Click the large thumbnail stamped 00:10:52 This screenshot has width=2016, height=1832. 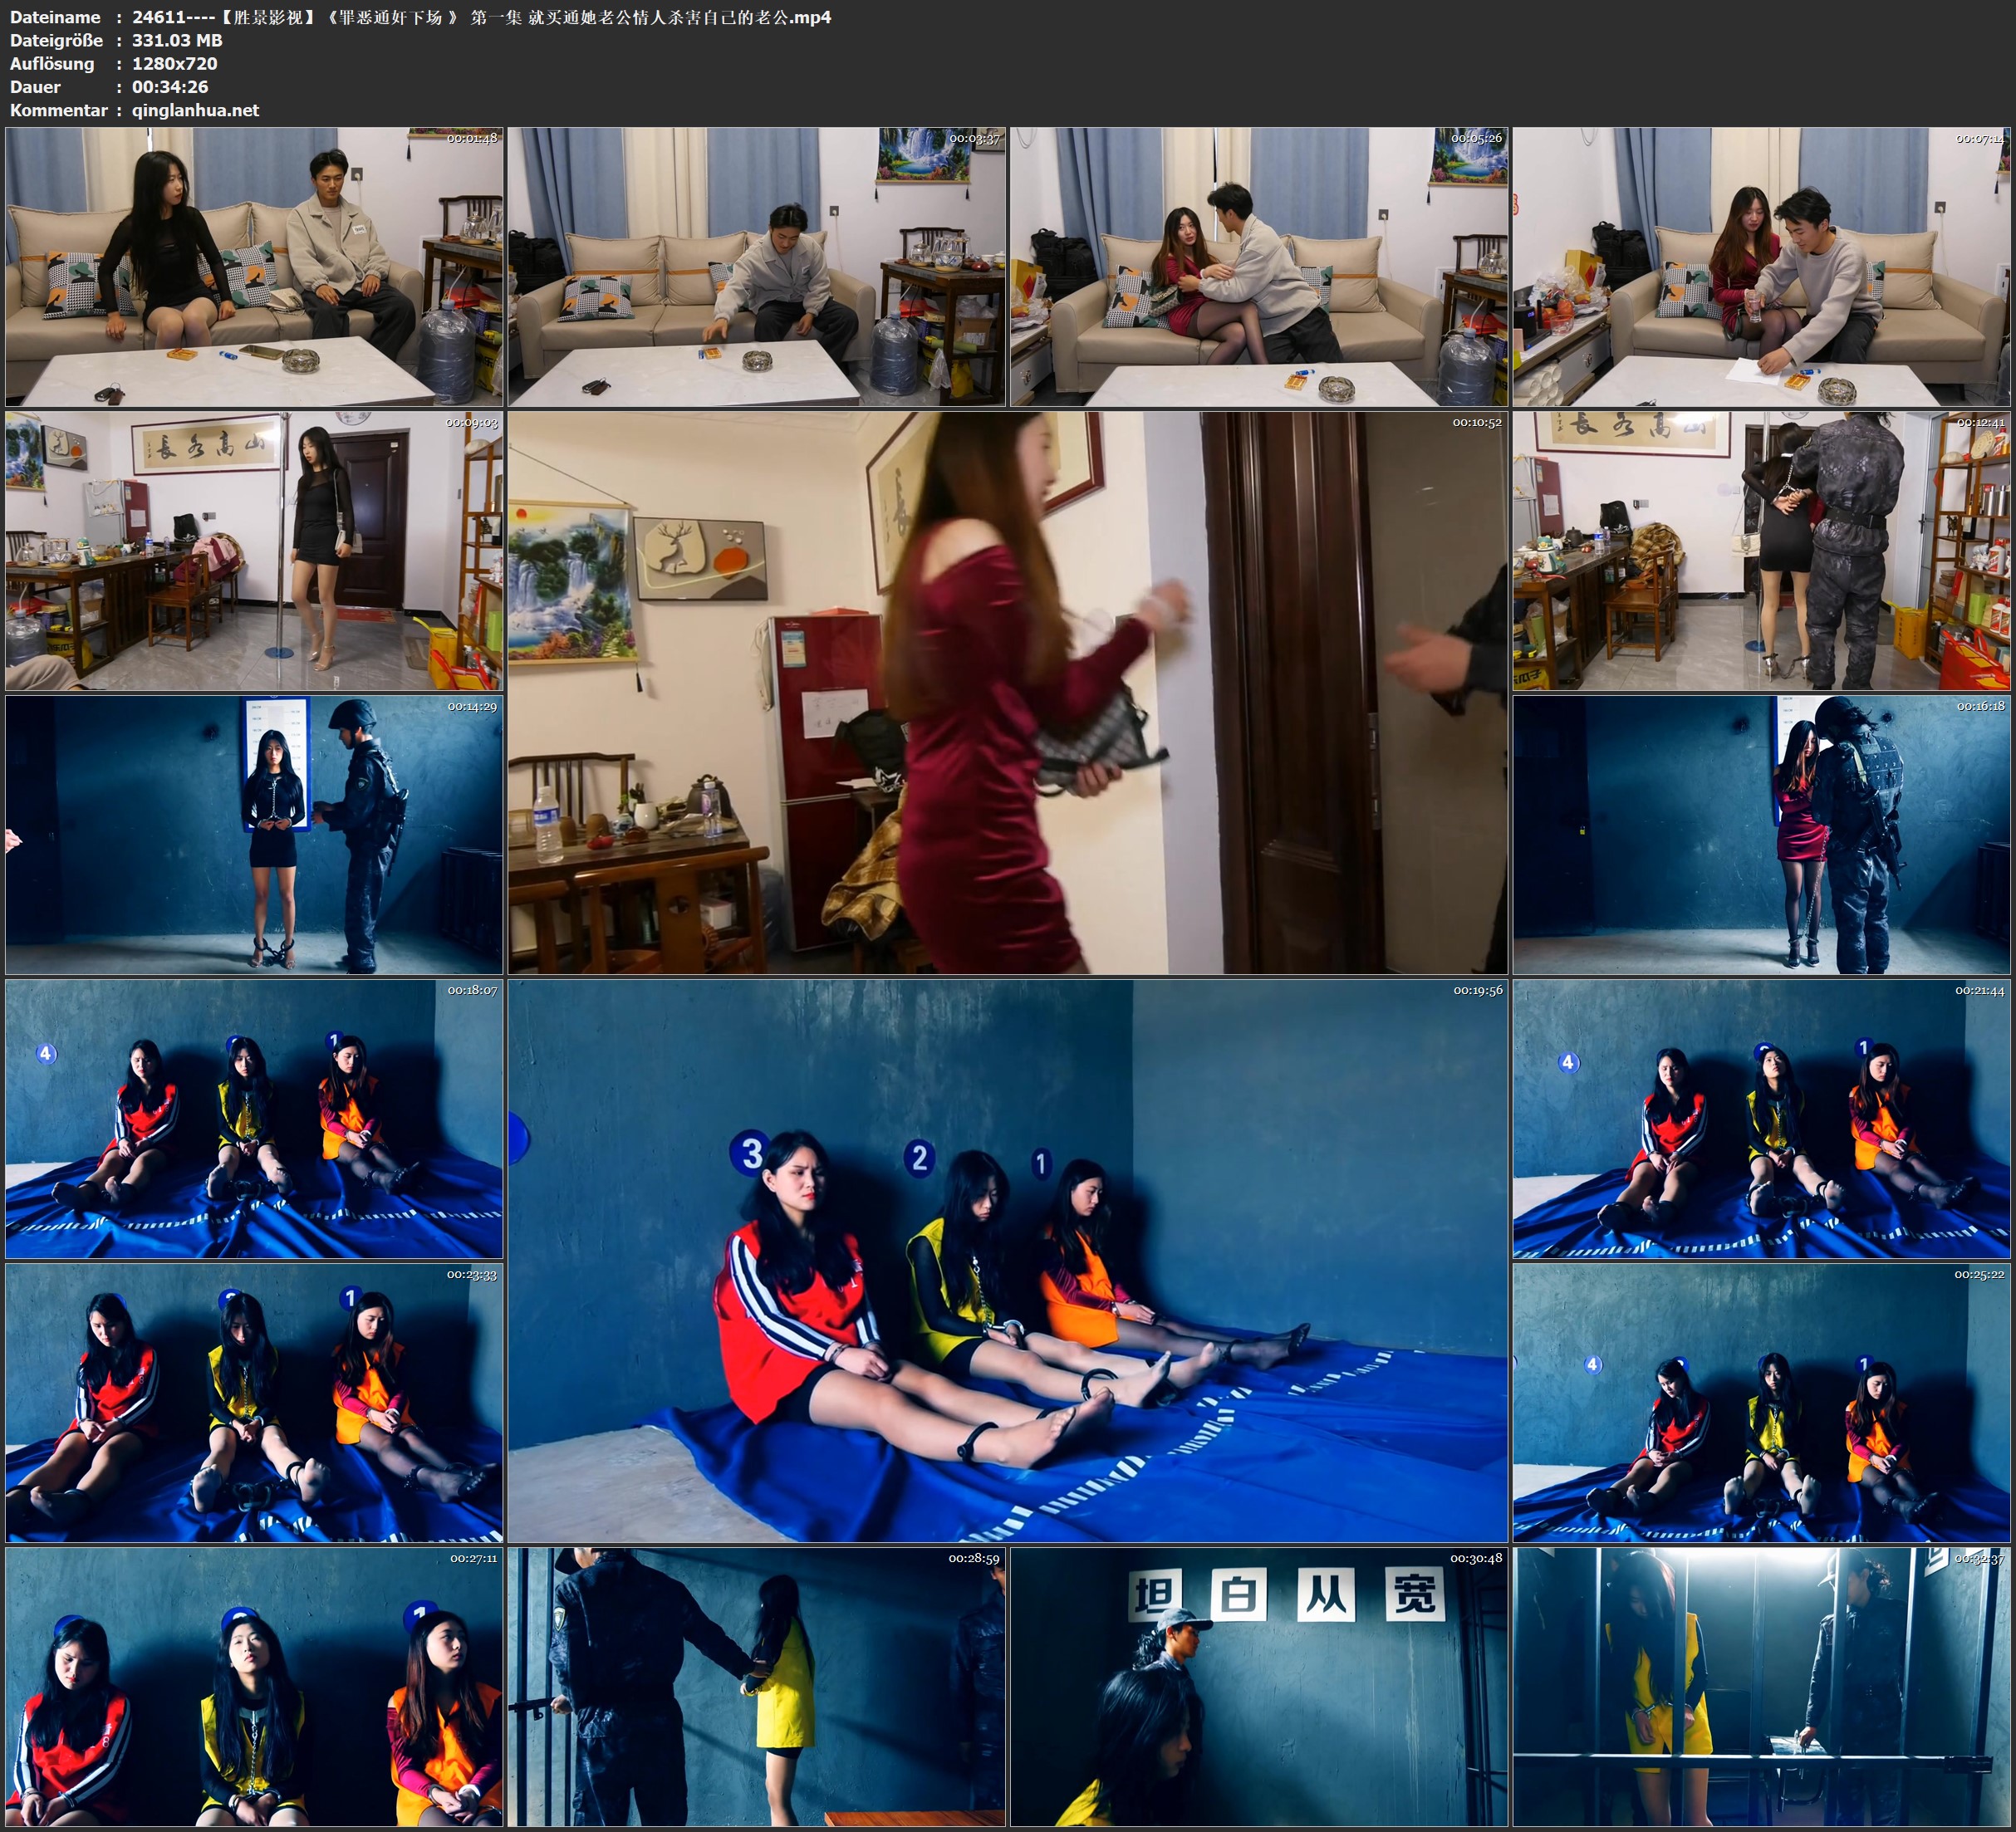pyautogui.click(x=1007, y=692)
